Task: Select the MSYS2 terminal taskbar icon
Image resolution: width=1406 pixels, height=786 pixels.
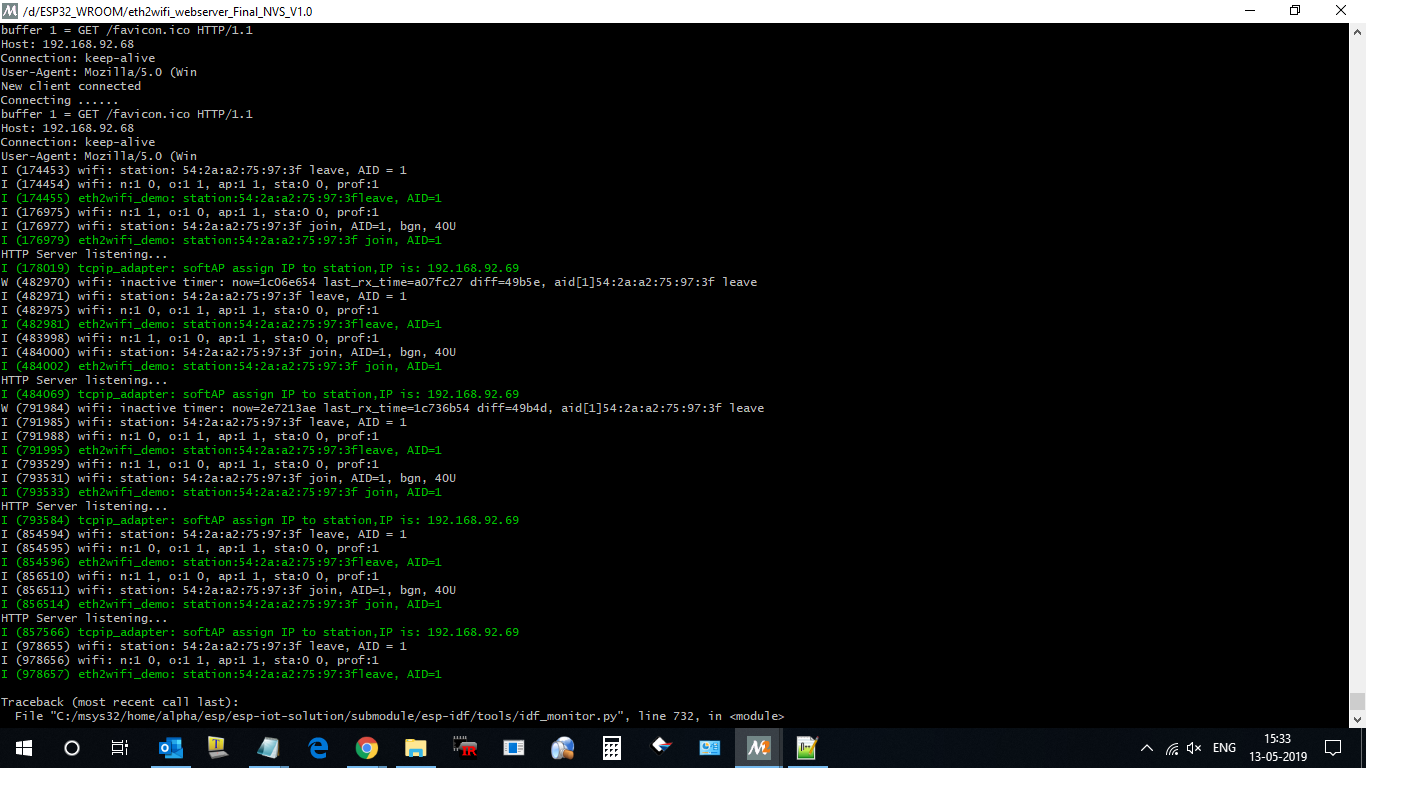Action: 759,748
